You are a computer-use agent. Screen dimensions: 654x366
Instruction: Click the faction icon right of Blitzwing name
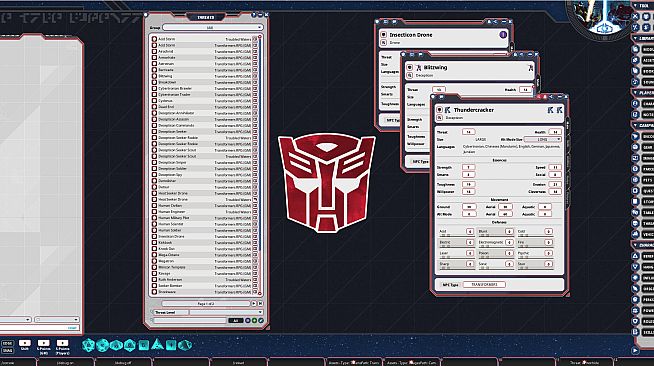[x=531, y=68]
